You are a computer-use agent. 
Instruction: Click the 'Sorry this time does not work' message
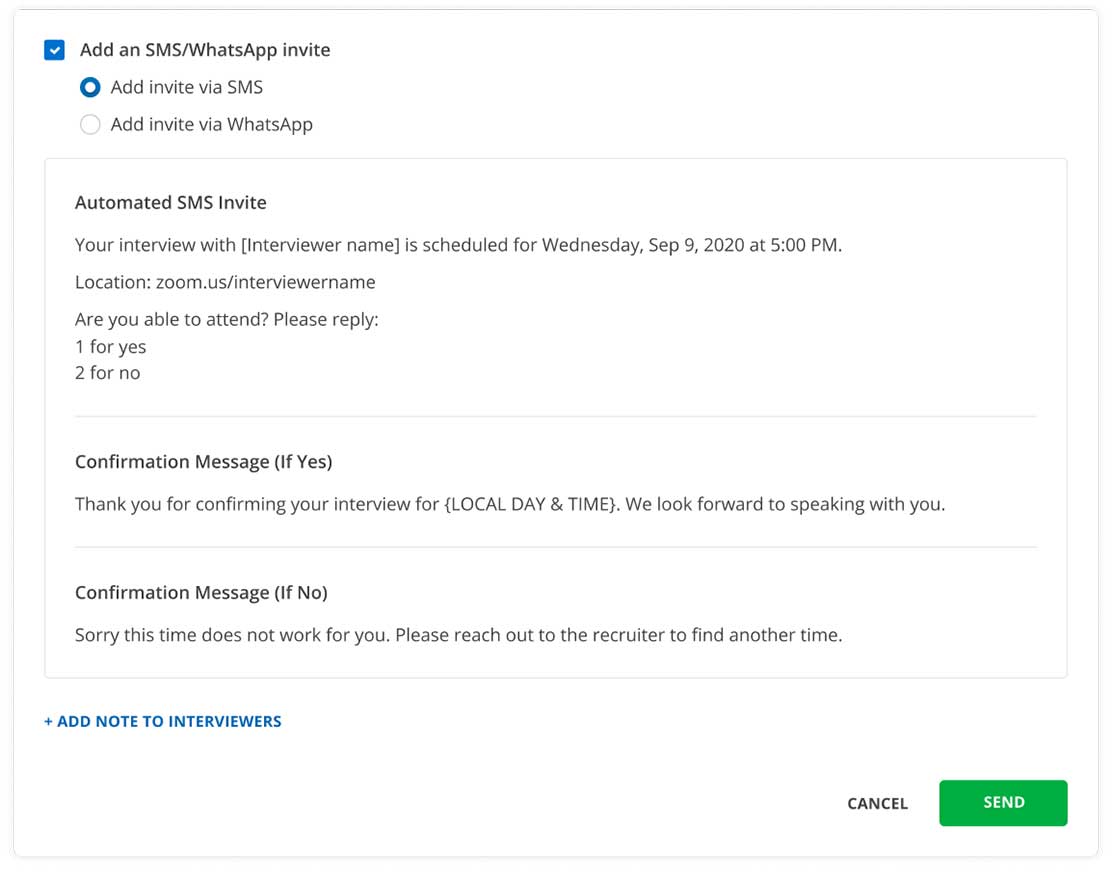458,635
